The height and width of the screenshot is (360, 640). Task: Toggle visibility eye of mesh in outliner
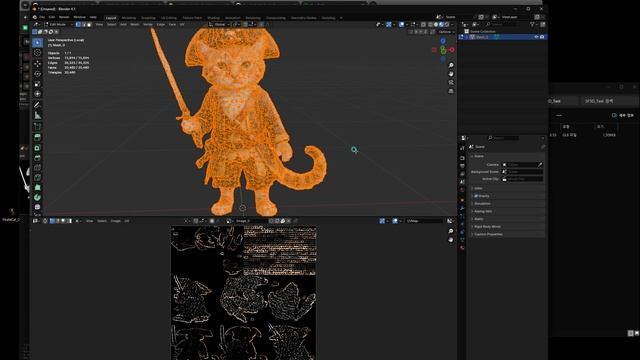point(536,37)
